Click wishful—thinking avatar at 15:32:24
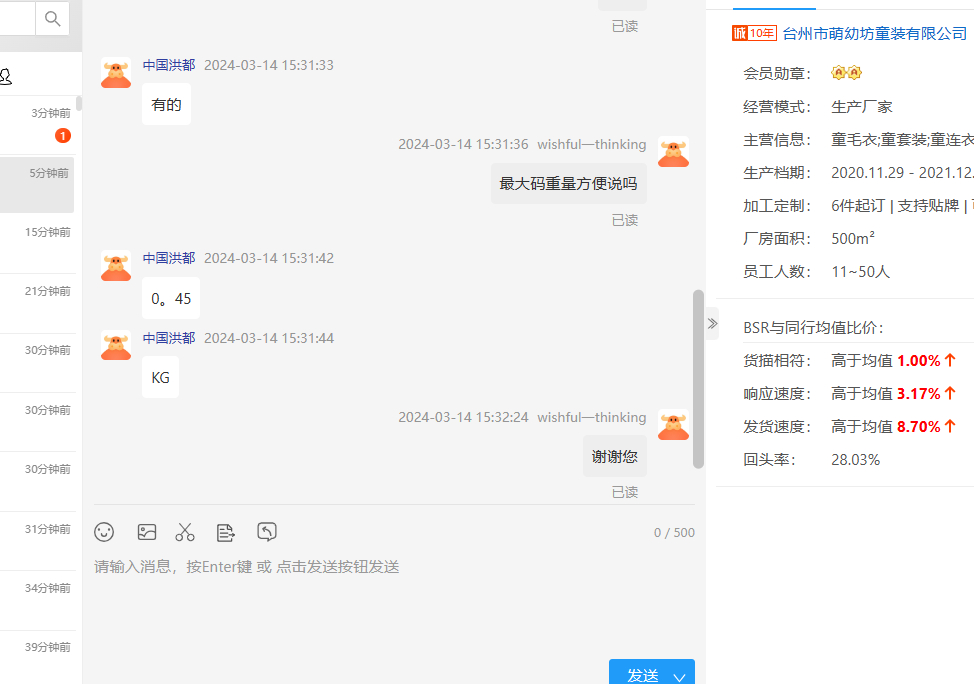This screenshot has width=974, height=684. (673, 424)
